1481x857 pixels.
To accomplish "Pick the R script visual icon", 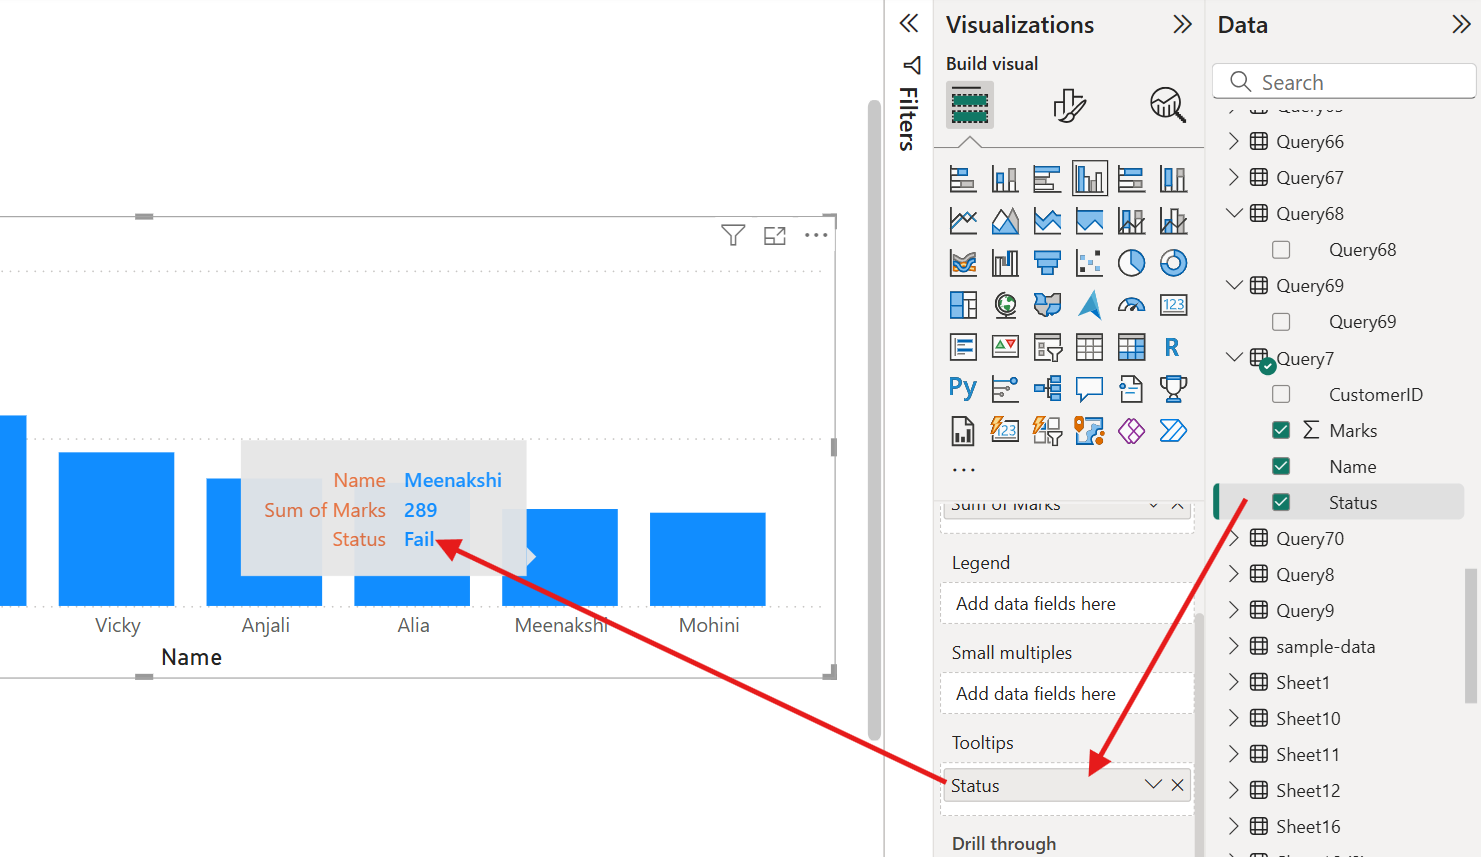I will point(1172,347).
